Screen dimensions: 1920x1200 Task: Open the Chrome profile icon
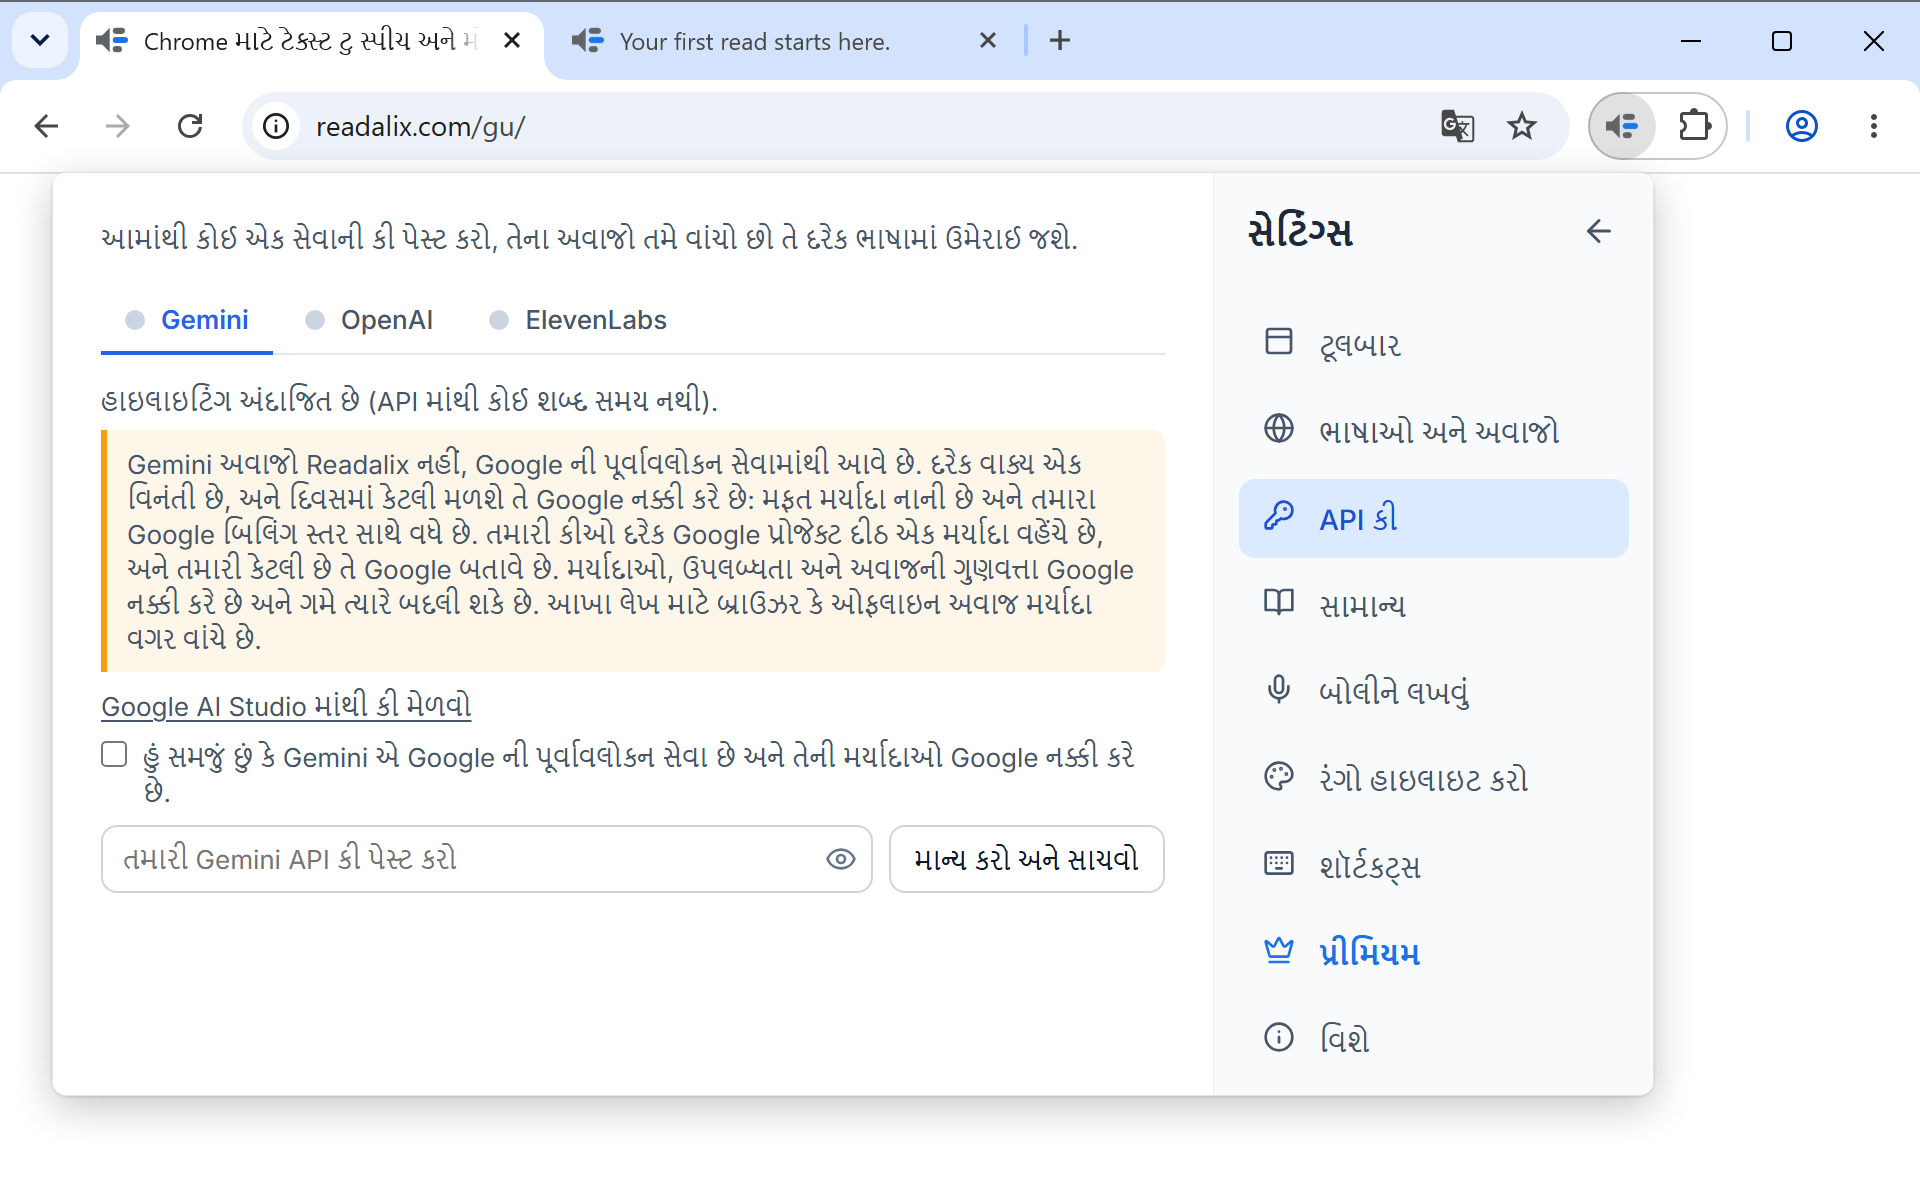tap(1801, 126)
